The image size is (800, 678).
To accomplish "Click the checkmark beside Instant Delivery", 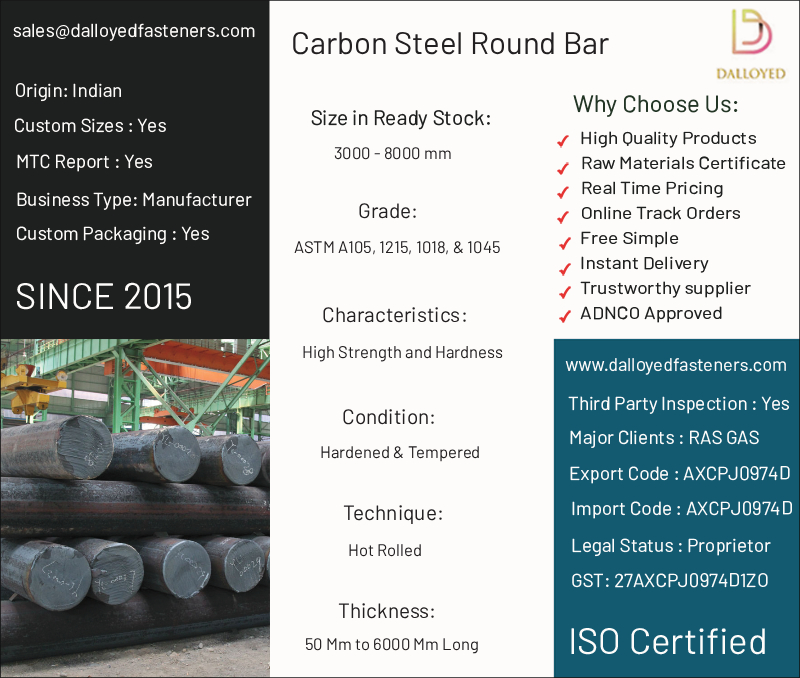I will 564,268.
